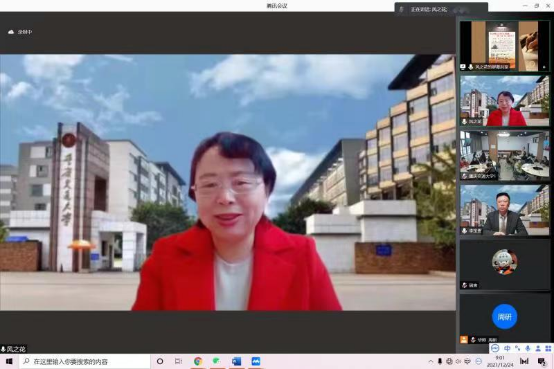Open the Tencent Meeting taskbar icon
Image resolution: width=554 pixels, height=369 pixels.
pos(255,361)
